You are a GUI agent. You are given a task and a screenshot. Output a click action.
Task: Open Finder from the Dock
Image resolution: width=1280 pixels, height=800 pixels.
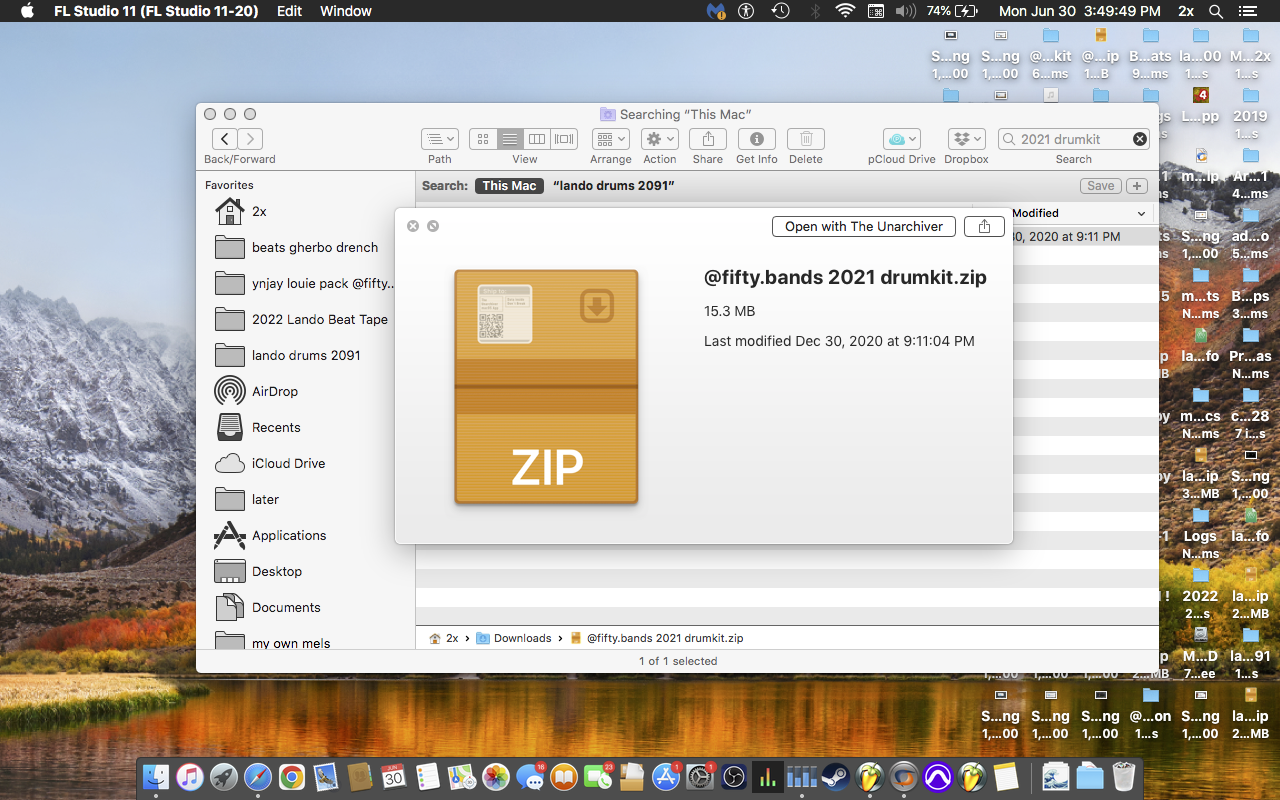coord(156,776)
